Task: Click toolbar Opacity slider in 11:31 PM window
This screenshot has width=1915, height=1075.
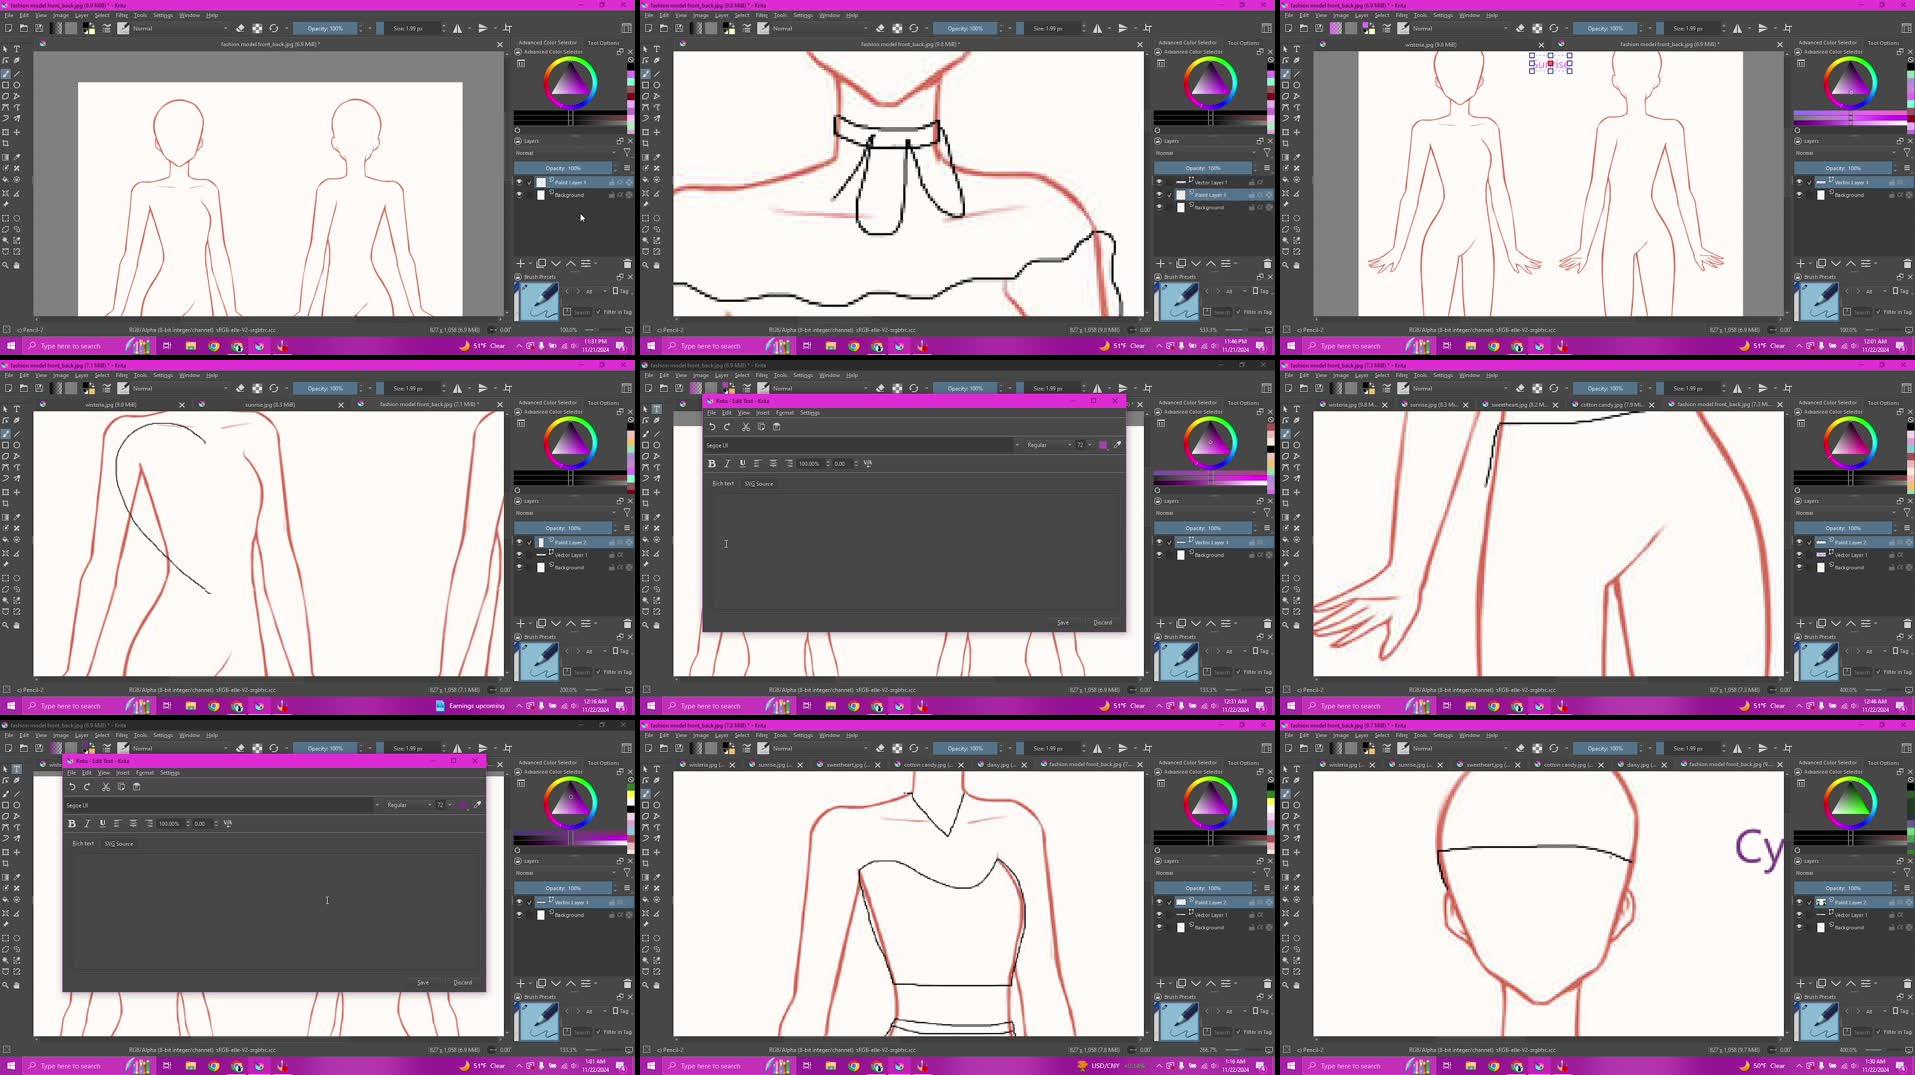Action: [325, 28]
